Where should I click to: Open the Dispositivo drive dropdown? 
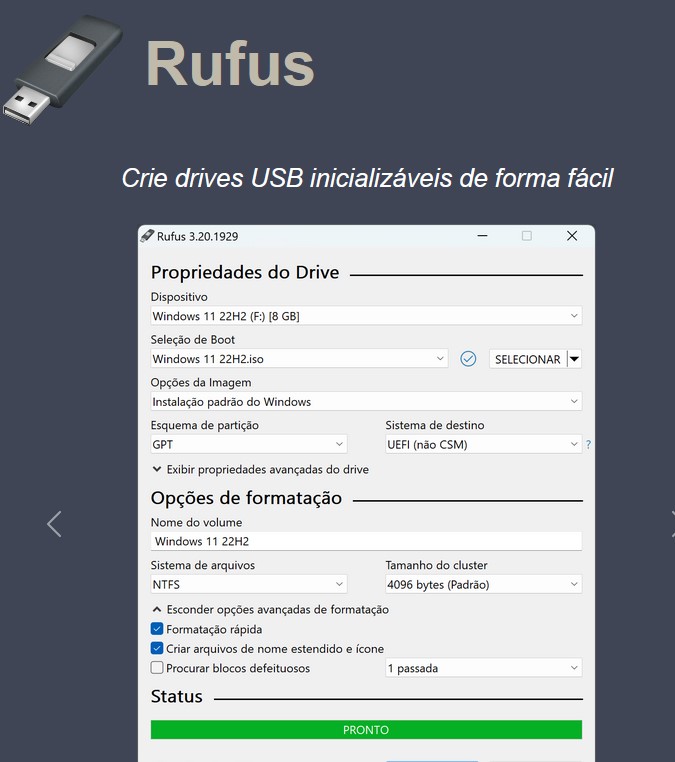coord(366,316)
